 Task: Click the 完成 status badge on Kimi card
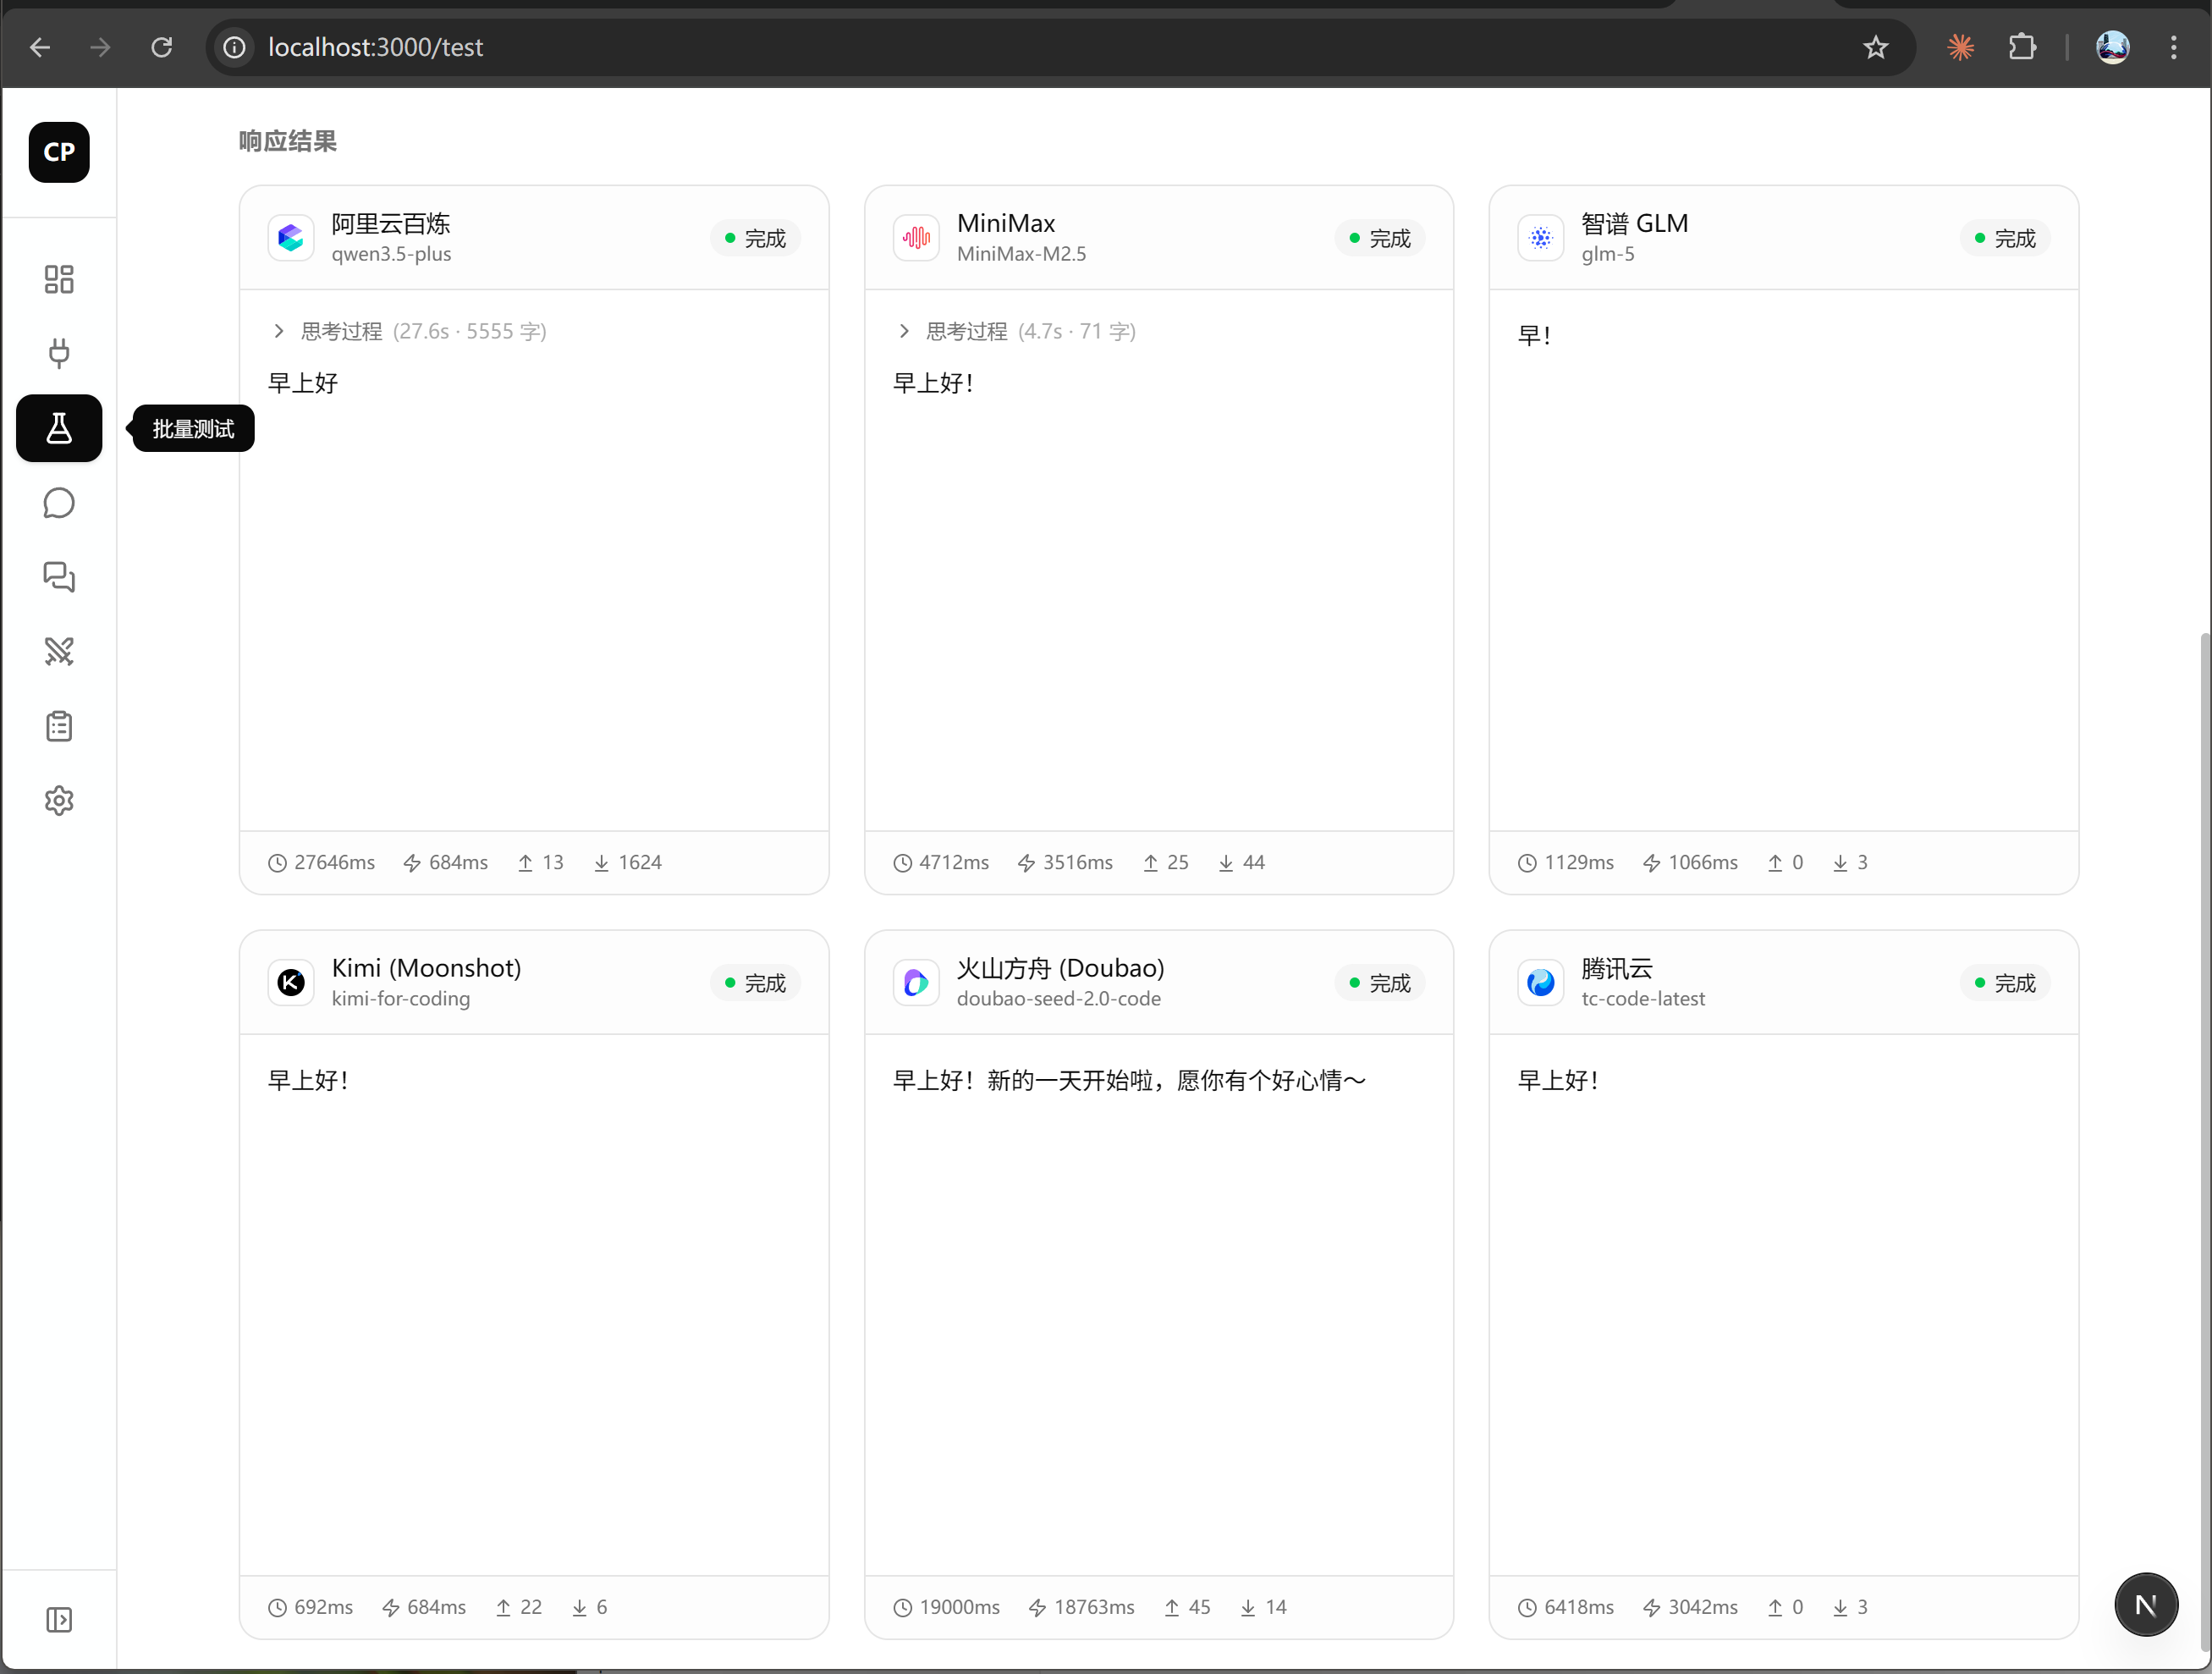(x=755, y=983)
